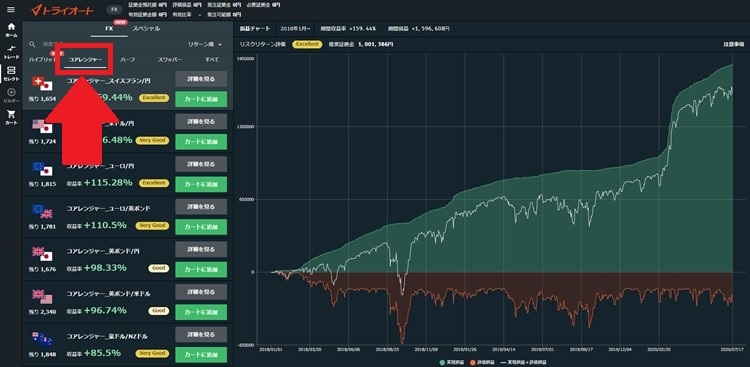Open the hamburger menu icon

(x=11, y=10)
